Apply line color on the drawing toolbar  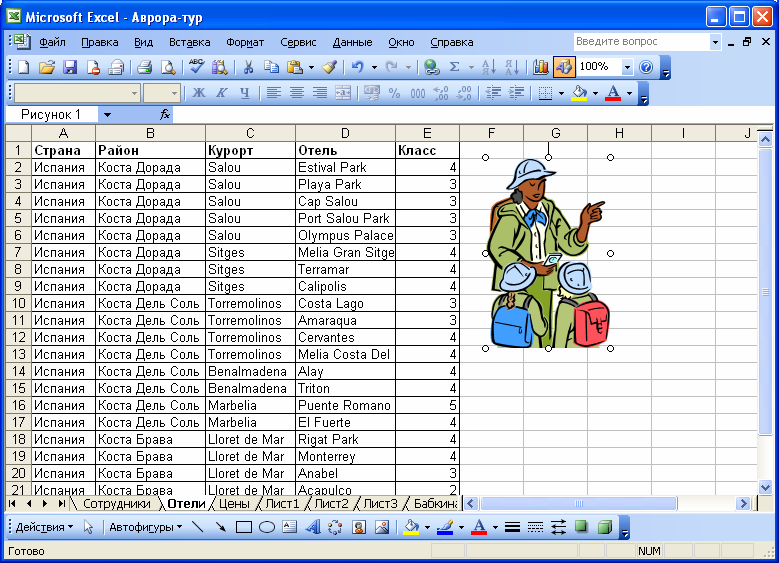coord(445,527)
